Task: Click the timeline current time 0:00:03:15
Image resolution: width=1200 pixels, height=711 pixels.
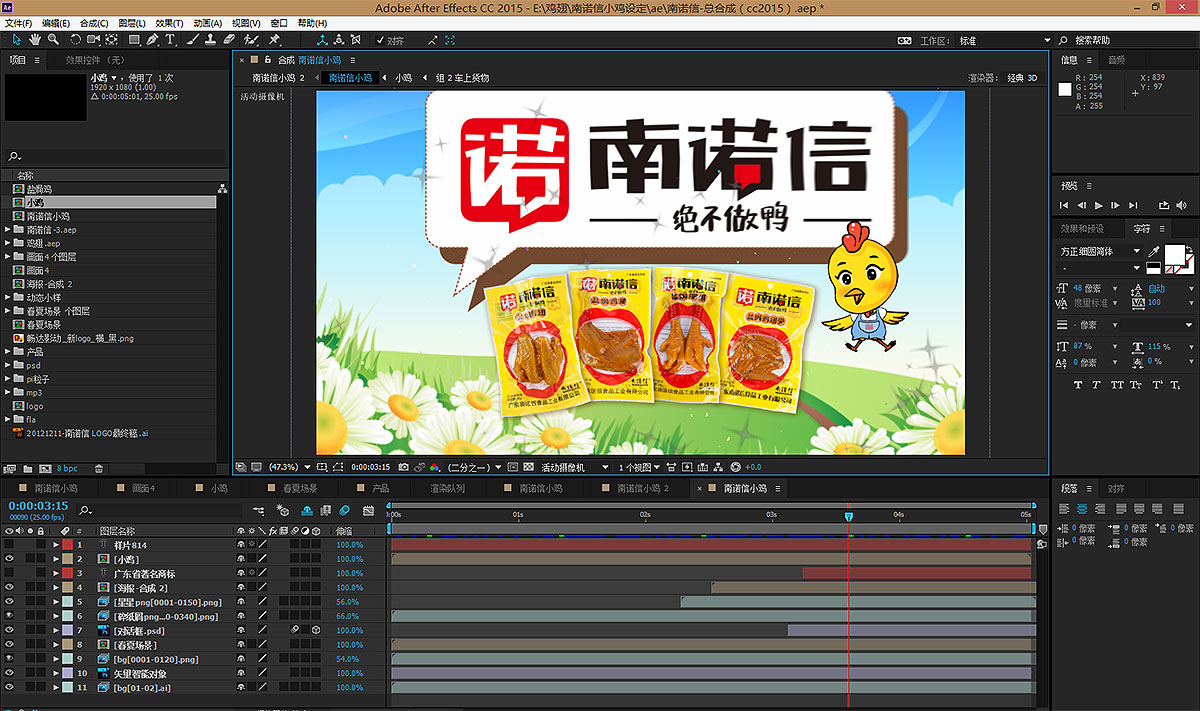Action: coord(38,506)
